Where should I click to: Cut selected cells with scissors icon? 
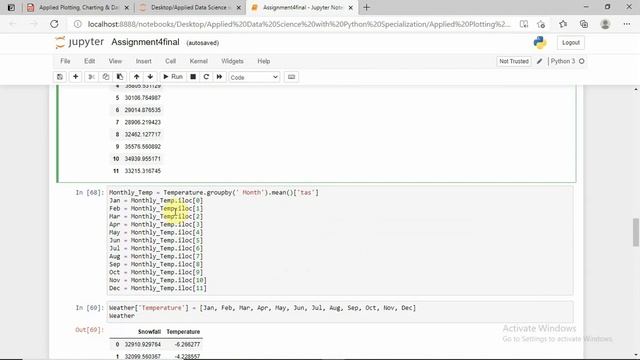[91, 77]
